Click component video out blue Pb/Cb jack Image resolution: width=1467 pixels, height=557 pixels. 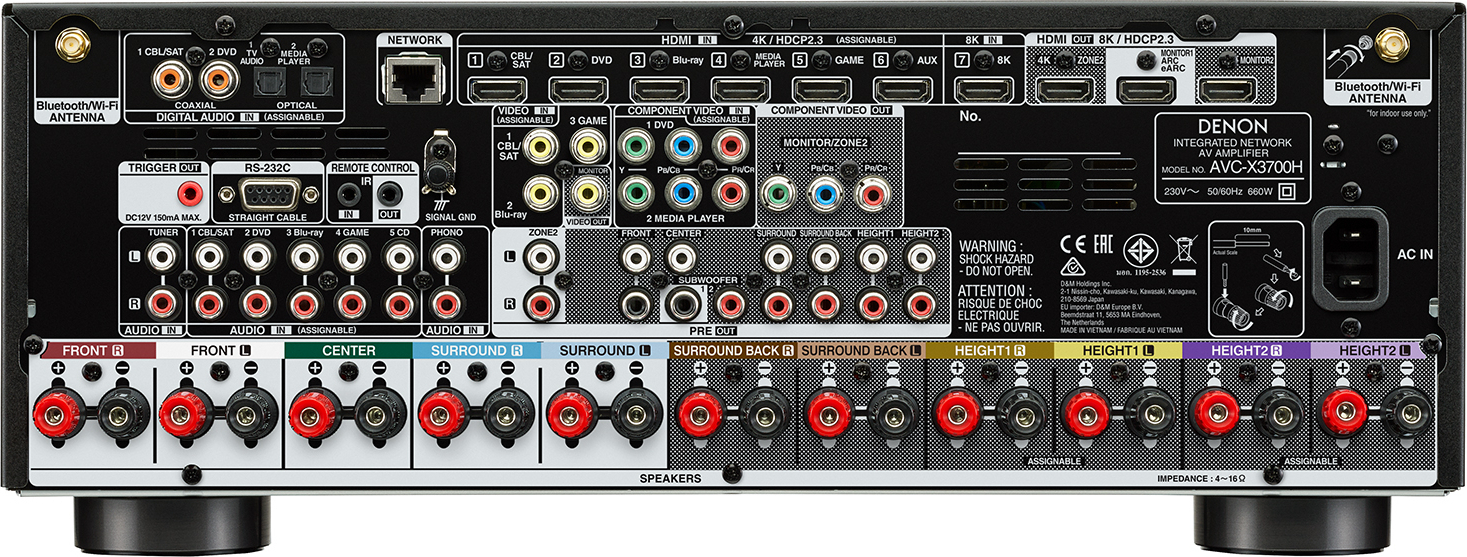click(x=825, y=192)
